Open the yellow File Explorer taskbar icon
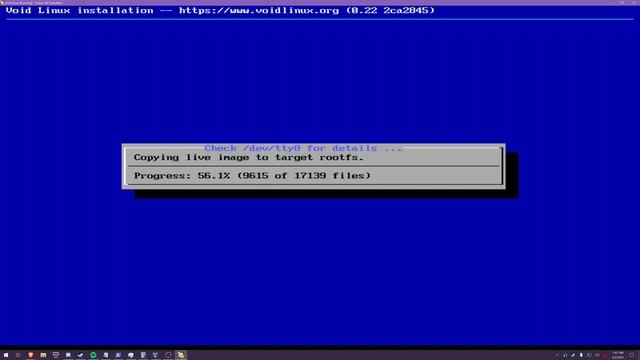640x360 pixels. (x=43, y=355)
